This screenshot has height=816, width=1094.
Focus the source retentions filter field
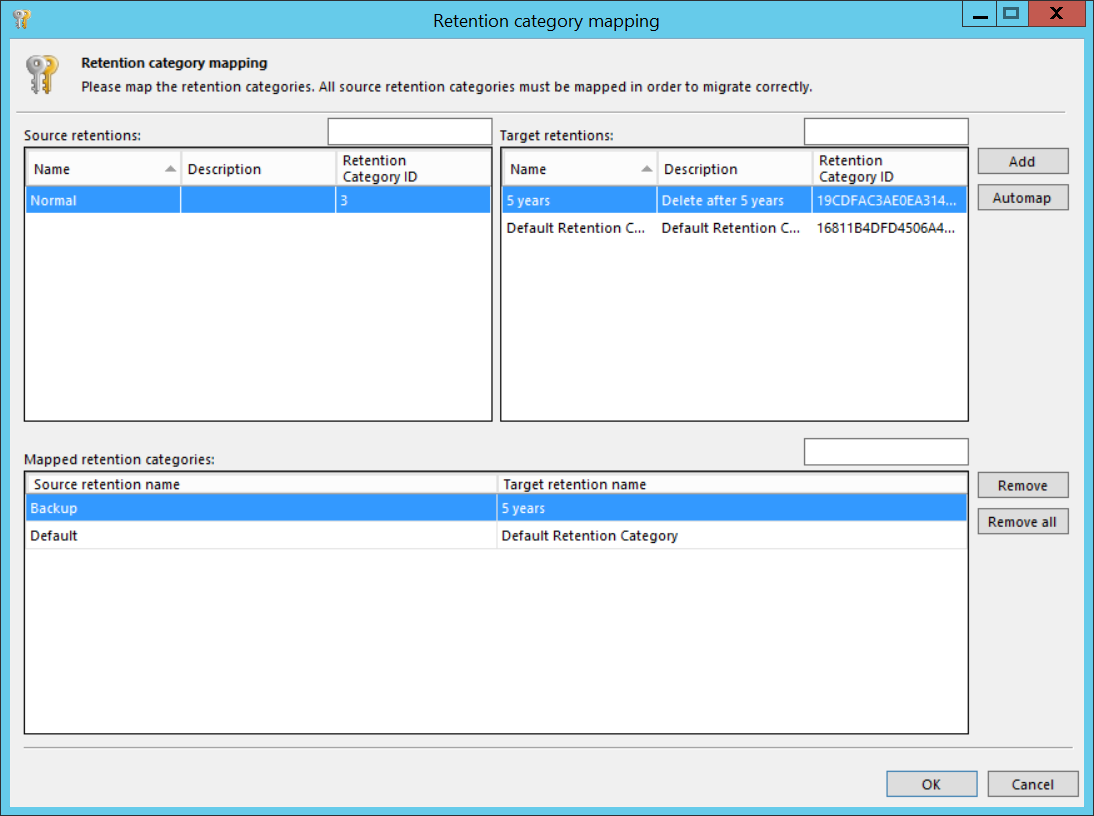[409, 132]
